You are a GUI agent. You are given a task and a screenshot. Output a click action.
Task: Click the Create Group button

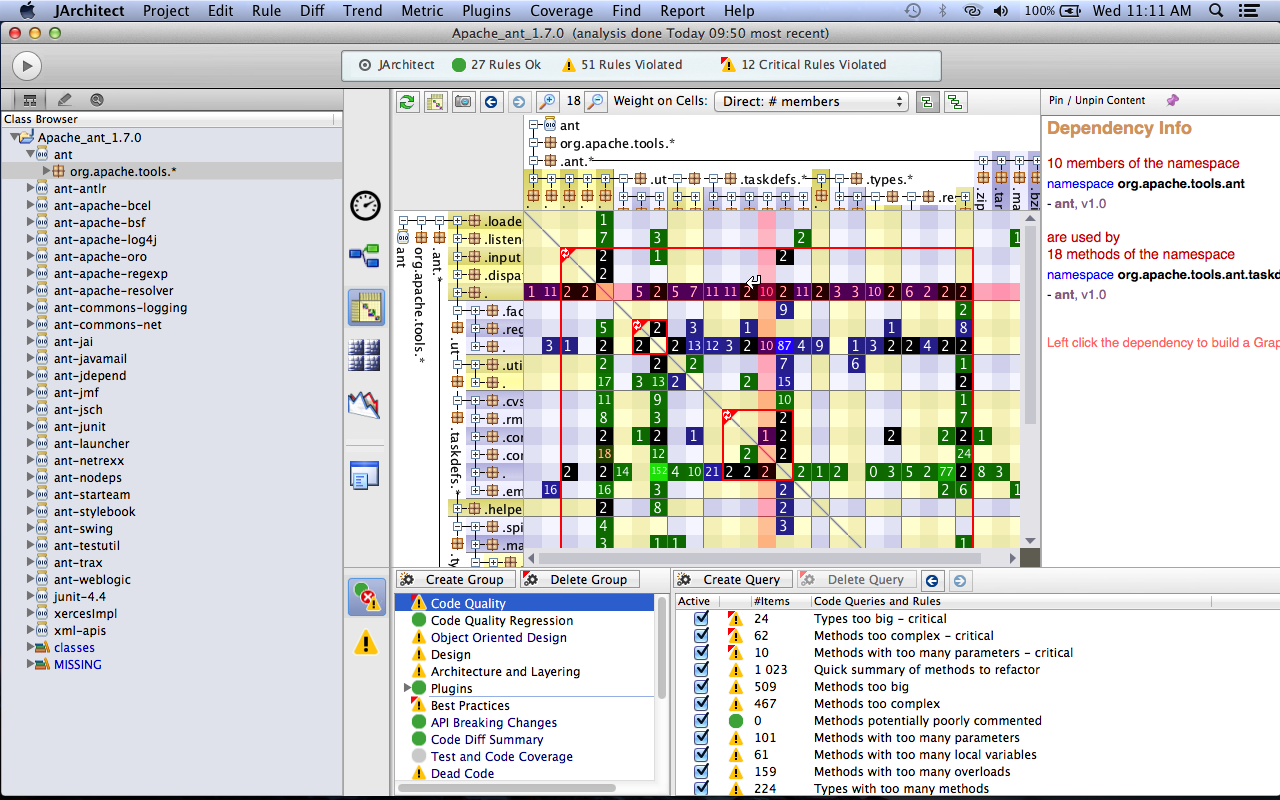(456, 579)
